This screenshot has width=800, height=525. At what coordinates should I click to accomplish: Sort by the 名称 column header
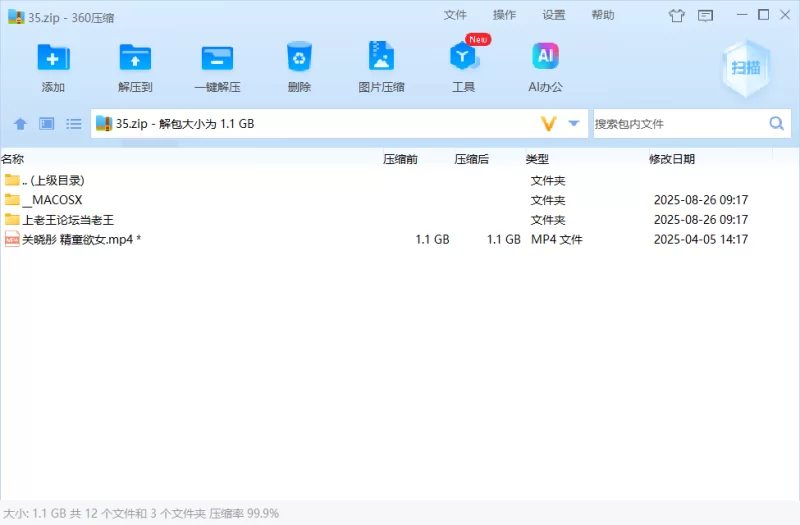13,159
